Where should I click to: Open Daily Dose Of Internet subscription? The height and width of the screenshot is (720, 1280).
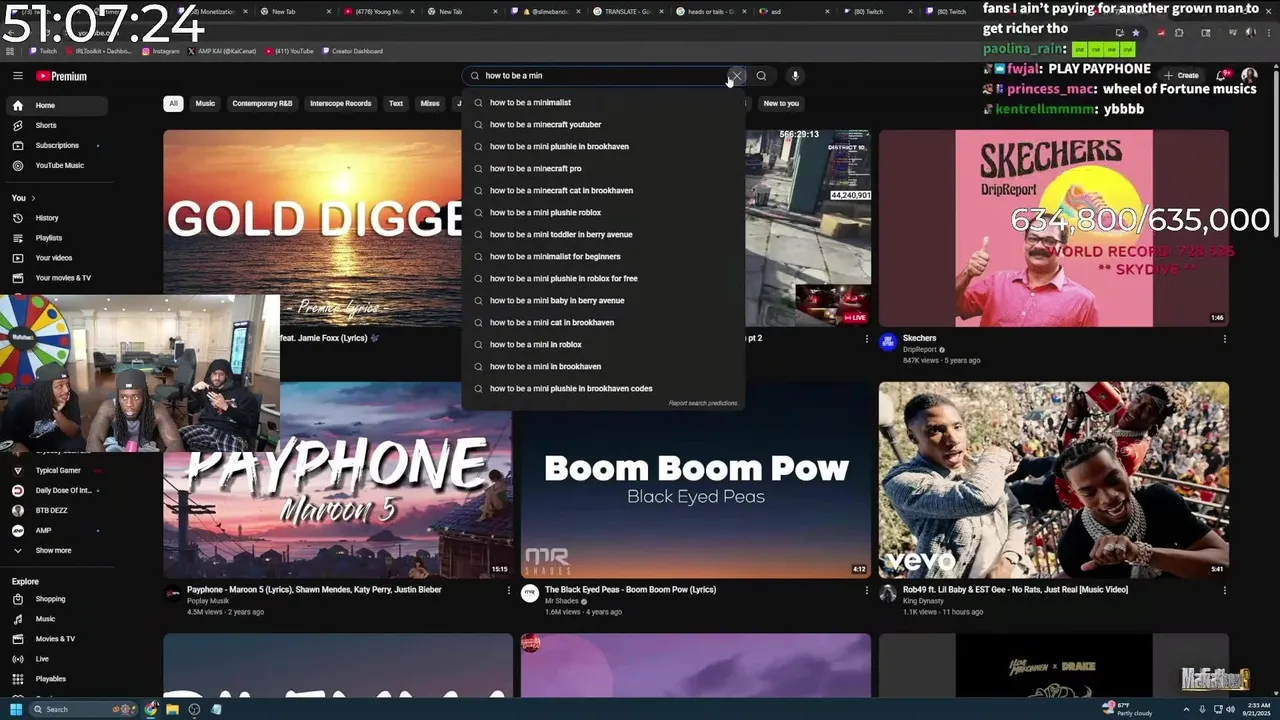coord(56,490)
